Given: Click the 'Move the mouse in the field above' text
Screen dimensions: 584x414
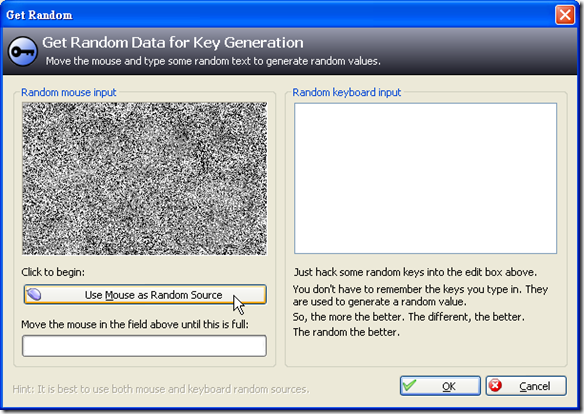Looking at the screenshot, I should click(x=135, y=324).
